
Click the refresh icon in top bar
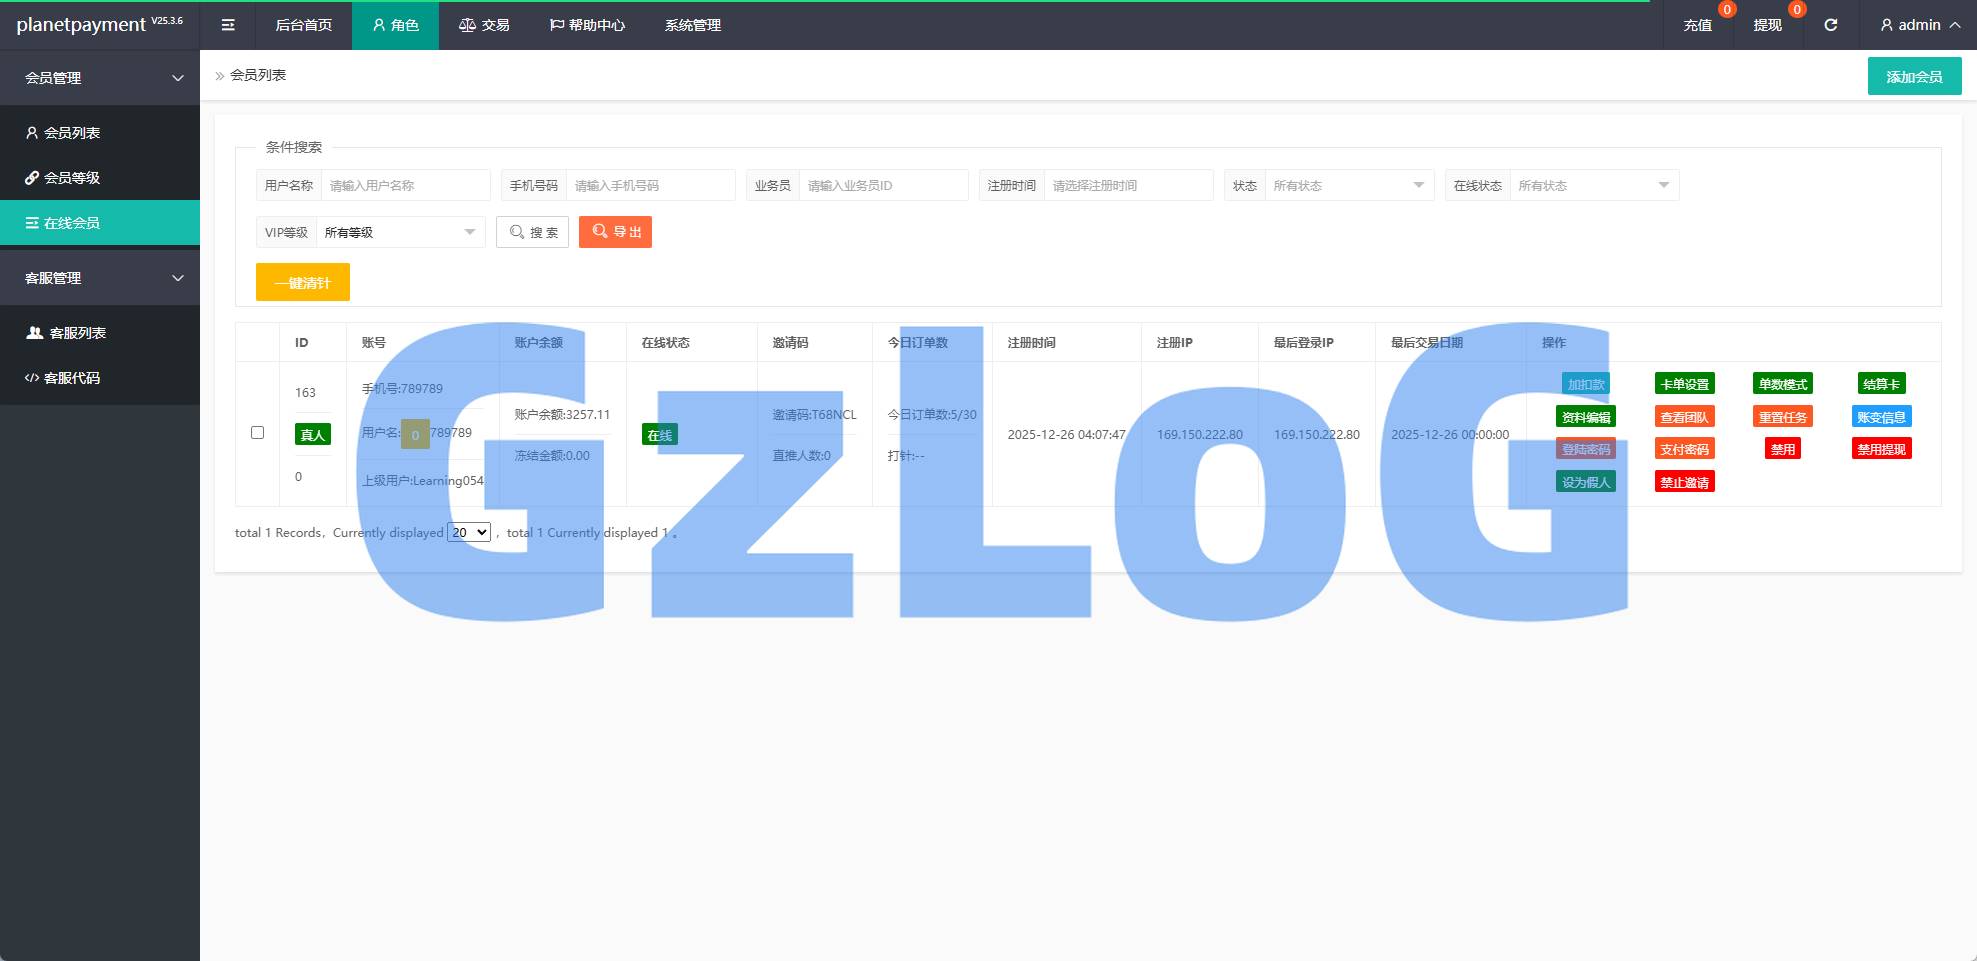point(1830,25)
